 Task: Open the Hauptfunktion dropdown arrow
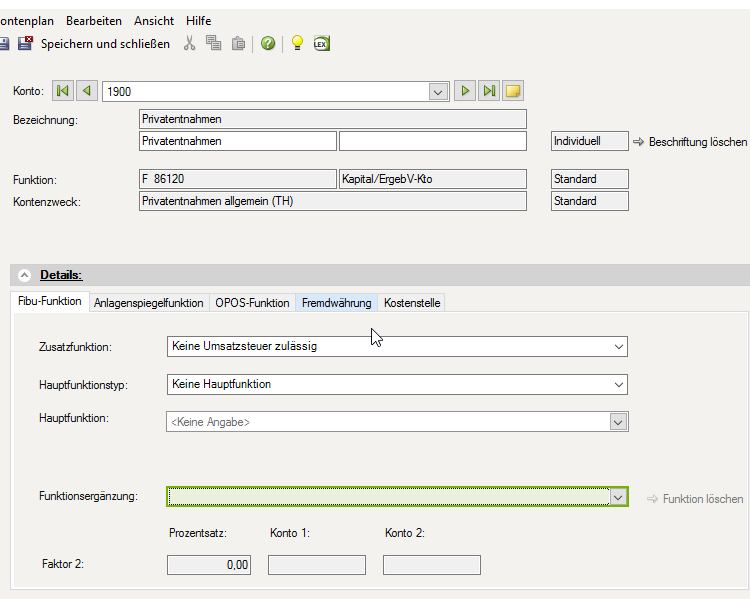click(618, 422)
